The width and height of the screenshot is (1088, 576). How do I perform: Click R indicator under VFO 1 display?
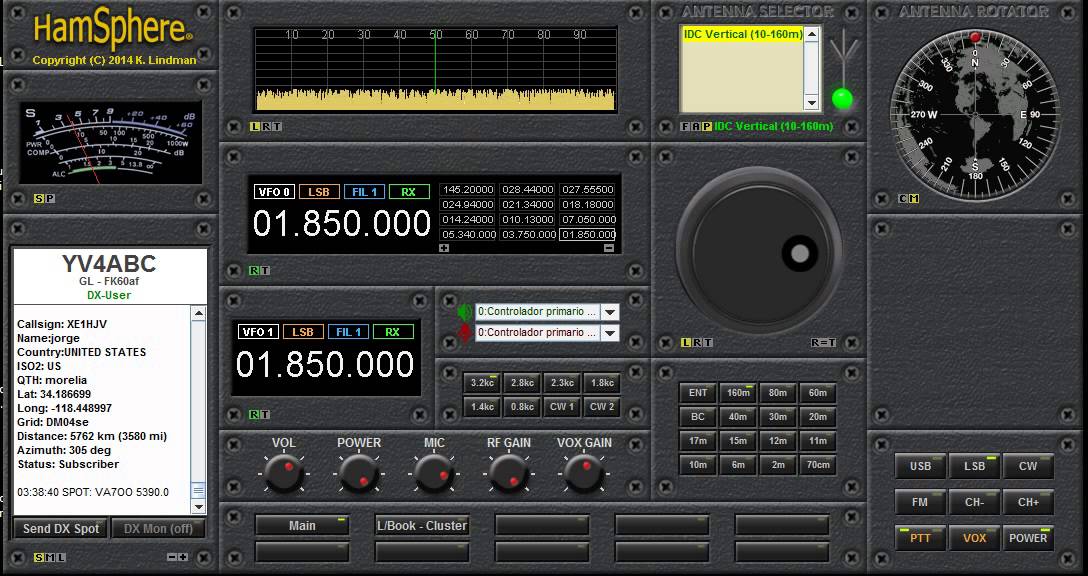tap(254, 414)
